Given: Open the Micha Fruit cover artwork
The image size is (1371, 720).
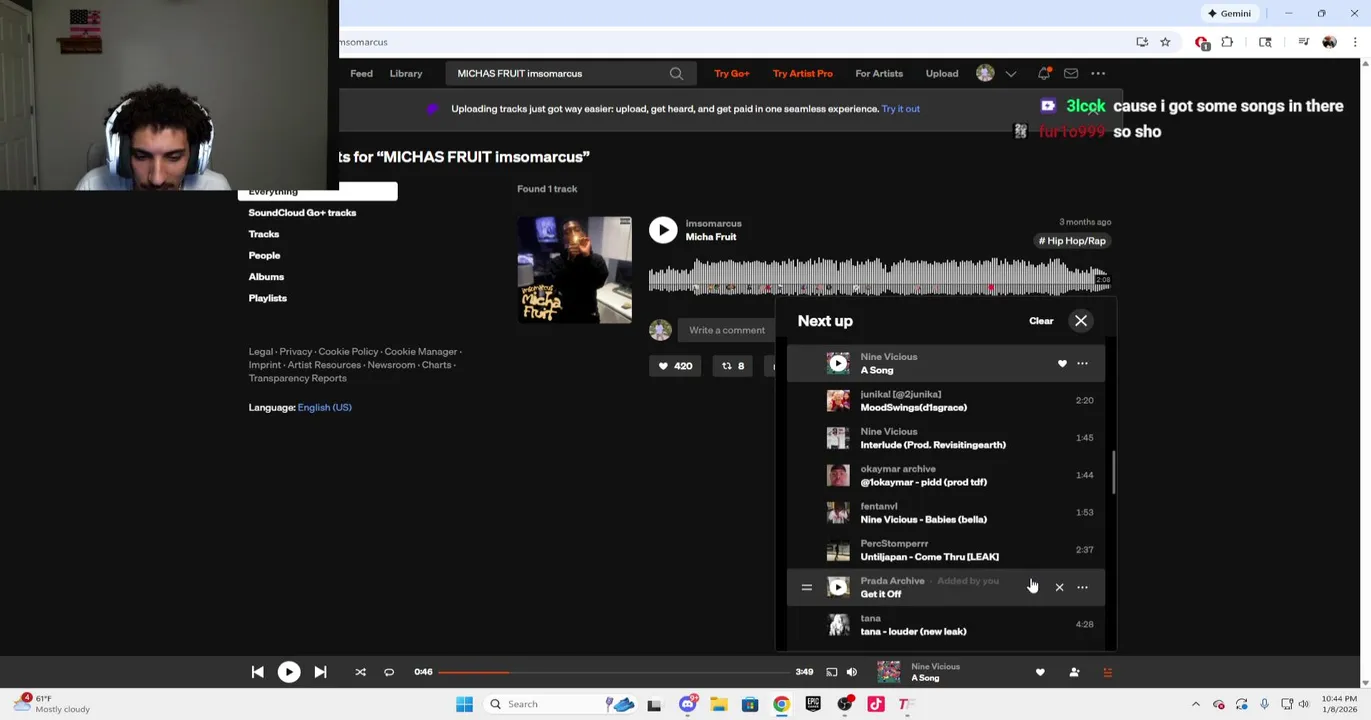Looking at the screenshot, I should coord(574,270).
